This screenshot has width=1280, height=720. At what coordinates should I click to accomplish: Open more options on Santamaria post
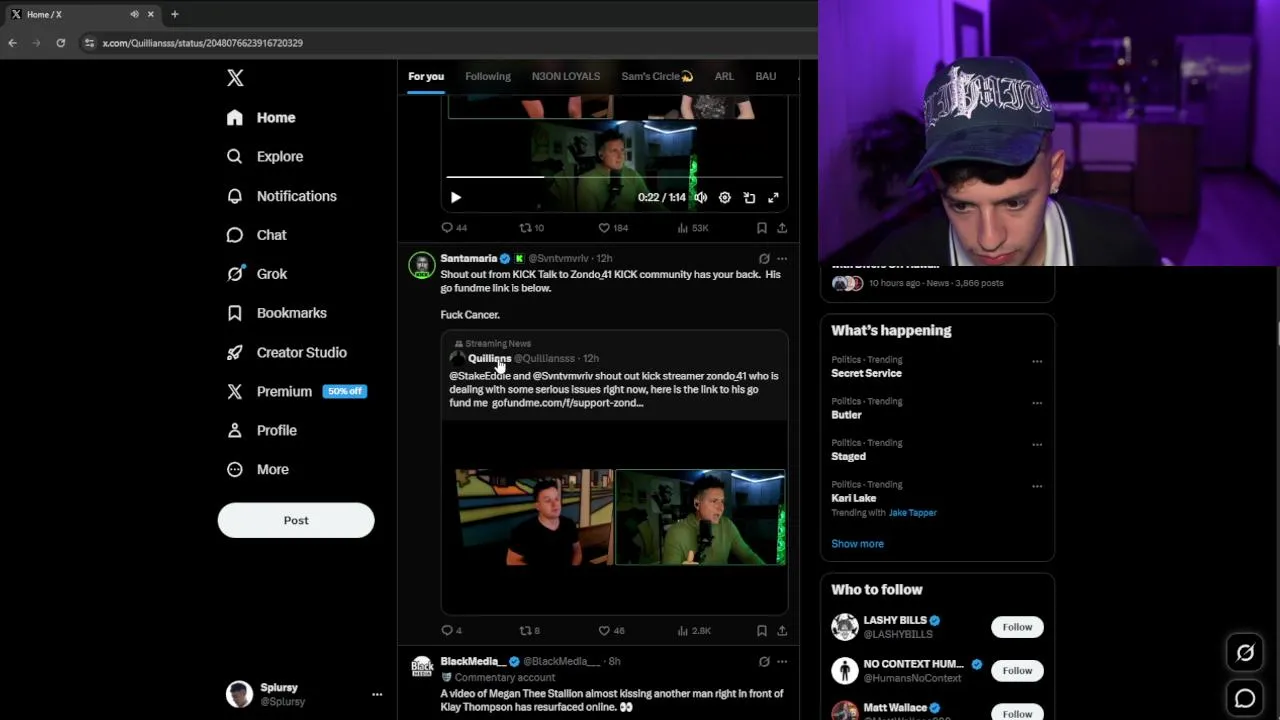pos(782,258)
